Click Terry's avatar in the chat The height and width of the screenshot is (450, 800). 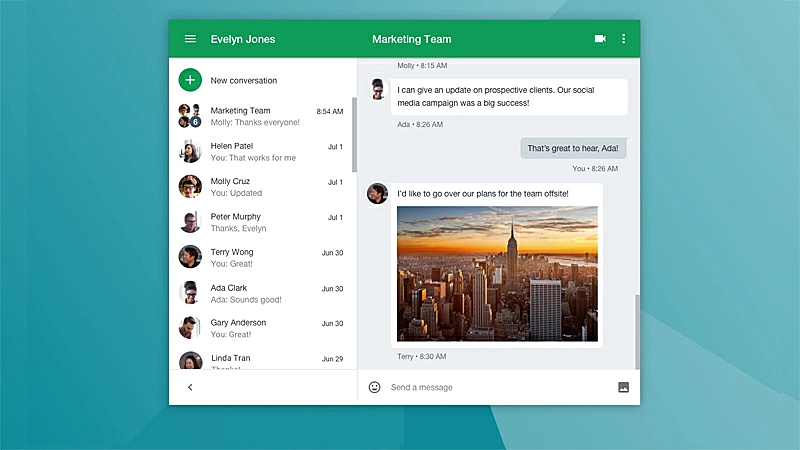coord(378,193)
